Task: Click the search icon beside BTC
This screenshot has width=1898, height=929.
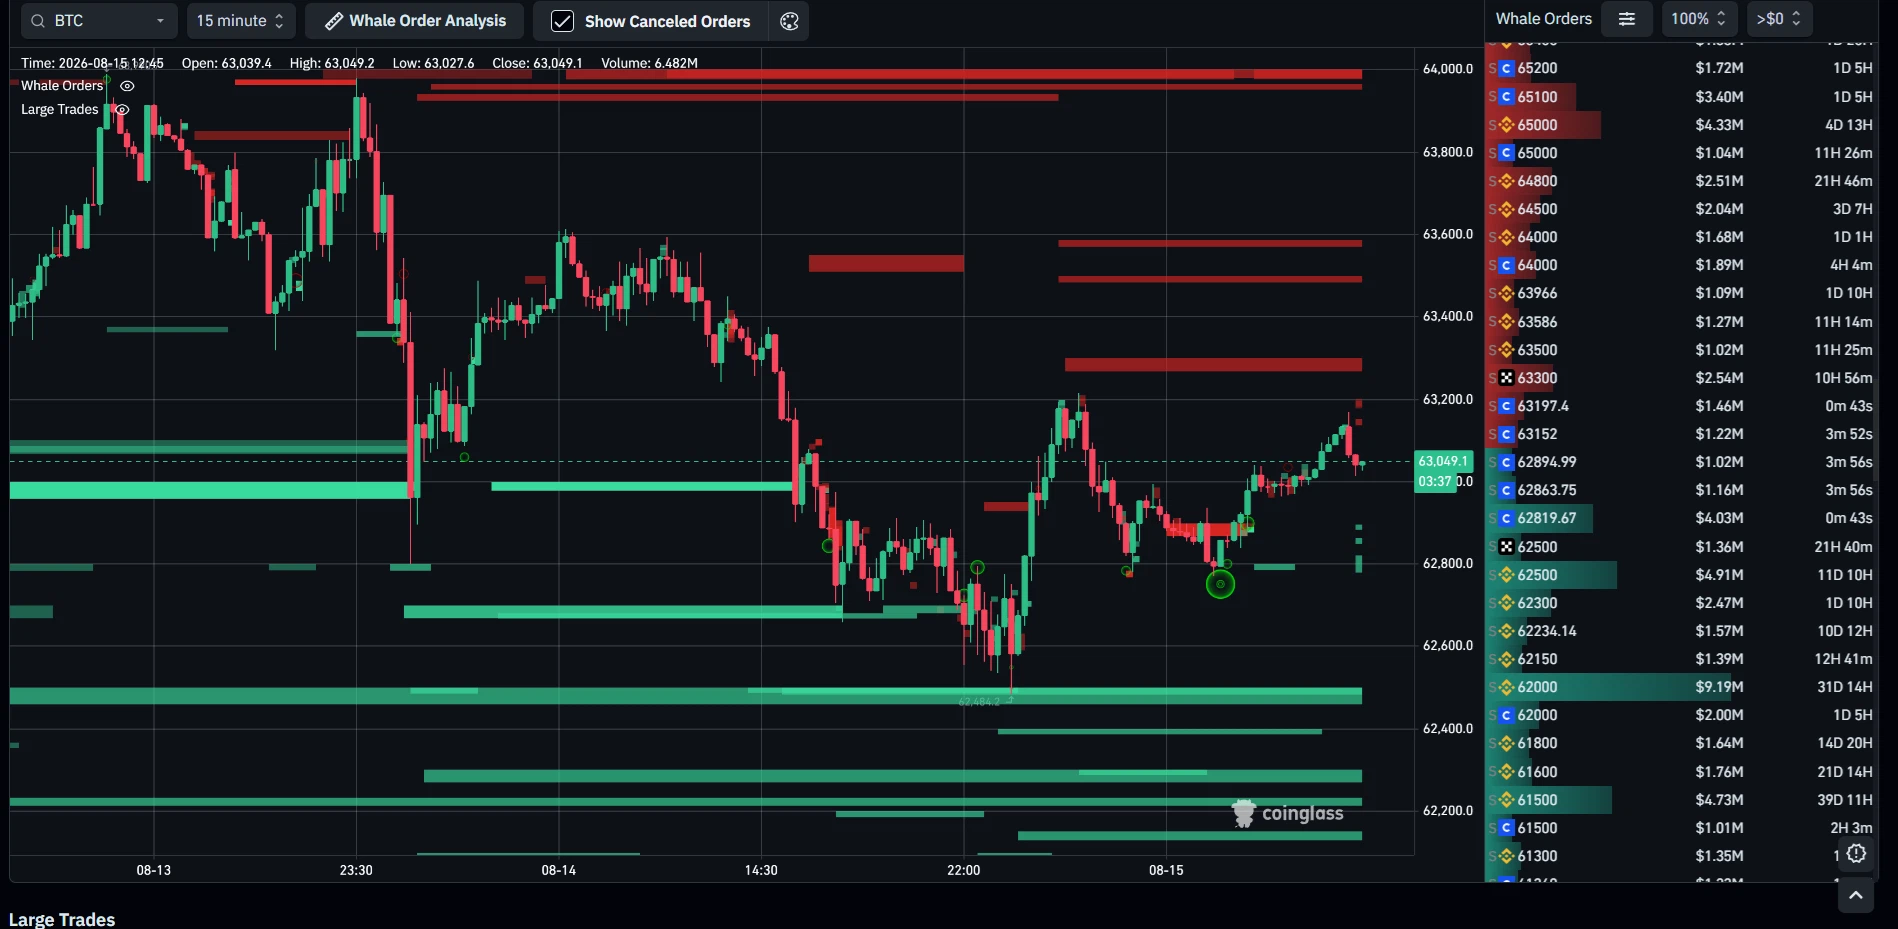Action: [x=38, y=21]
